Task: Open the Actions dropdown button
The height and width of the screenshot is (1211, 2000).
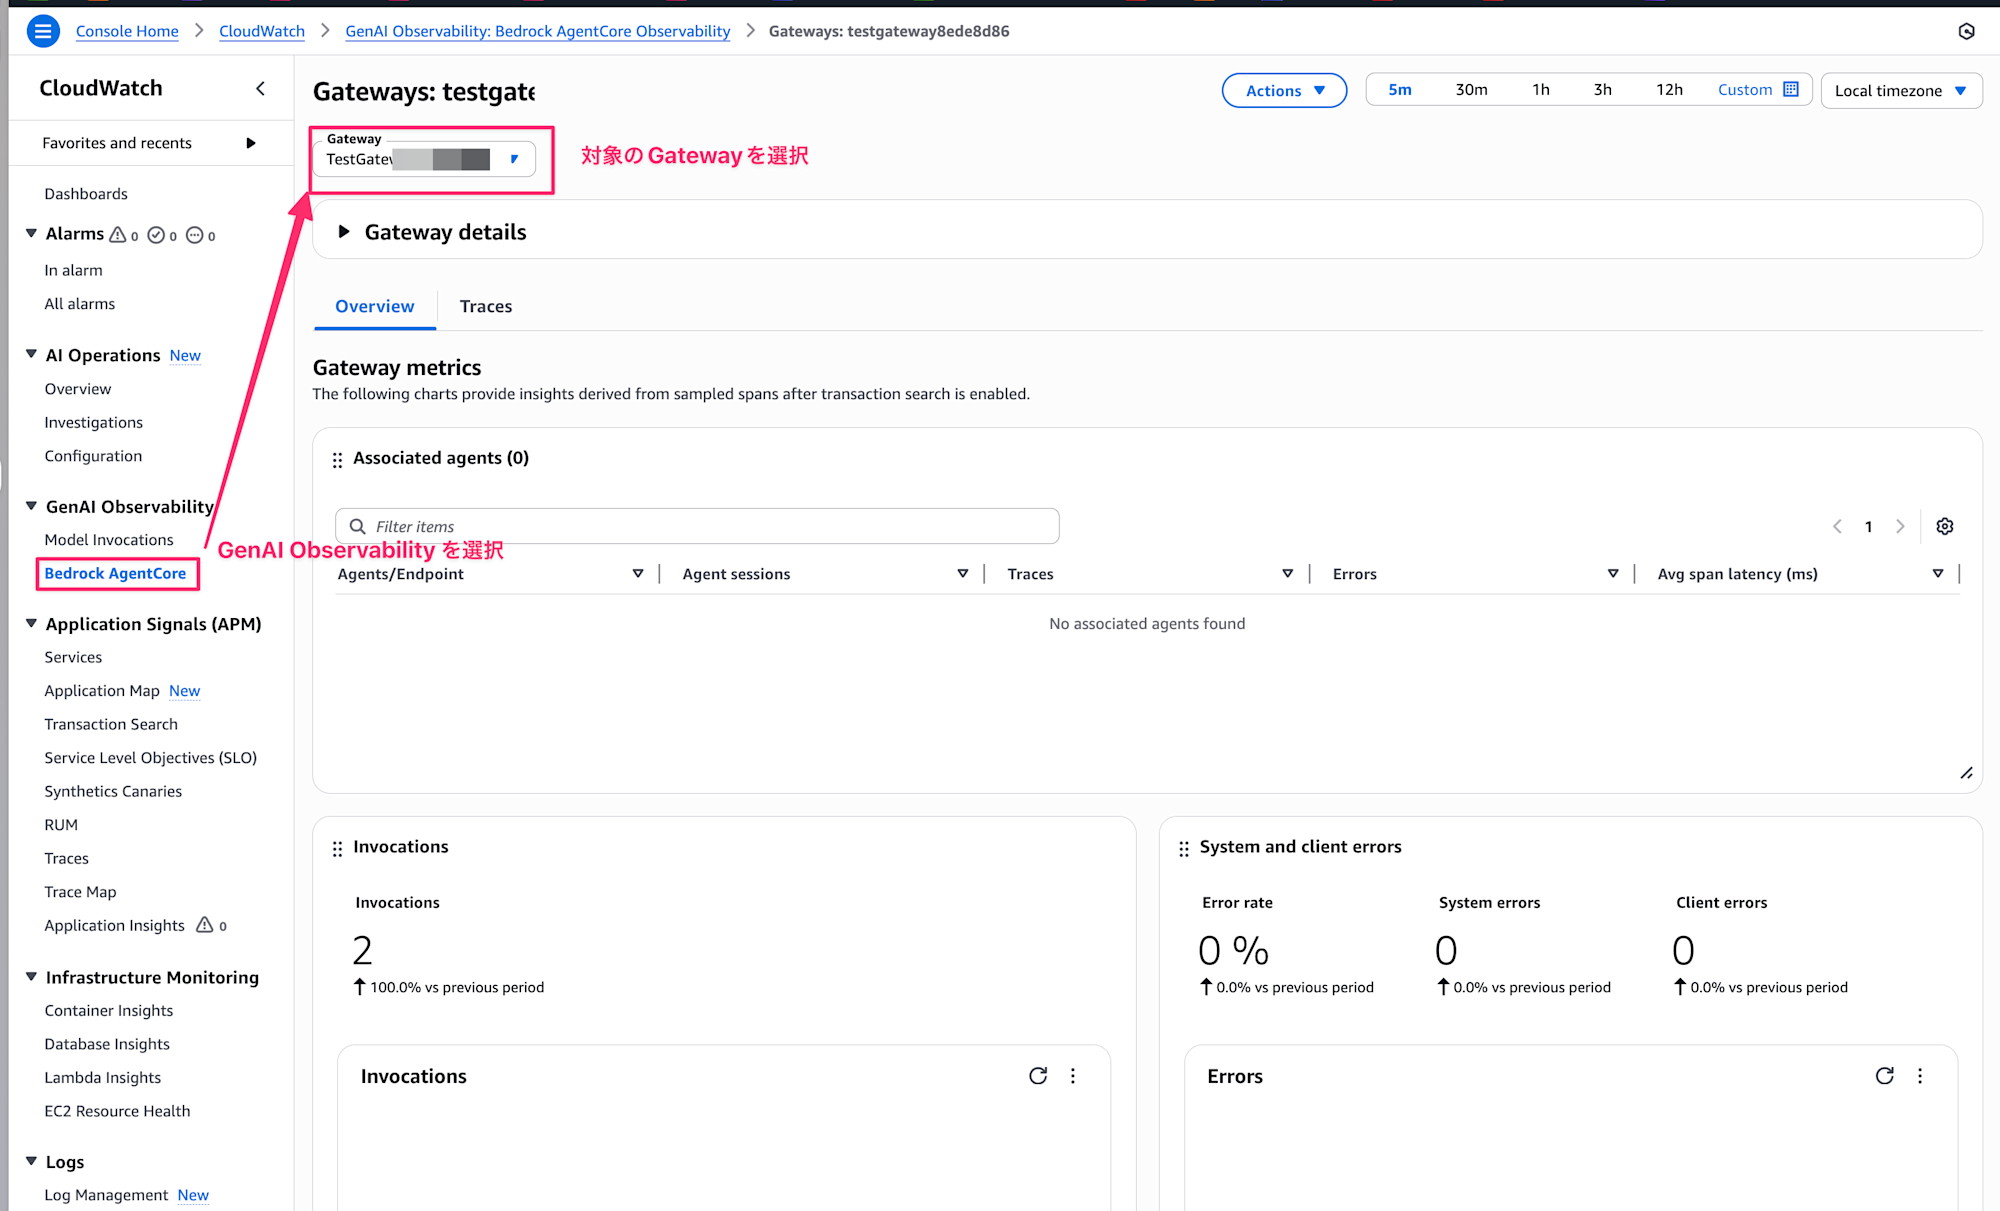Action: 1284,90
